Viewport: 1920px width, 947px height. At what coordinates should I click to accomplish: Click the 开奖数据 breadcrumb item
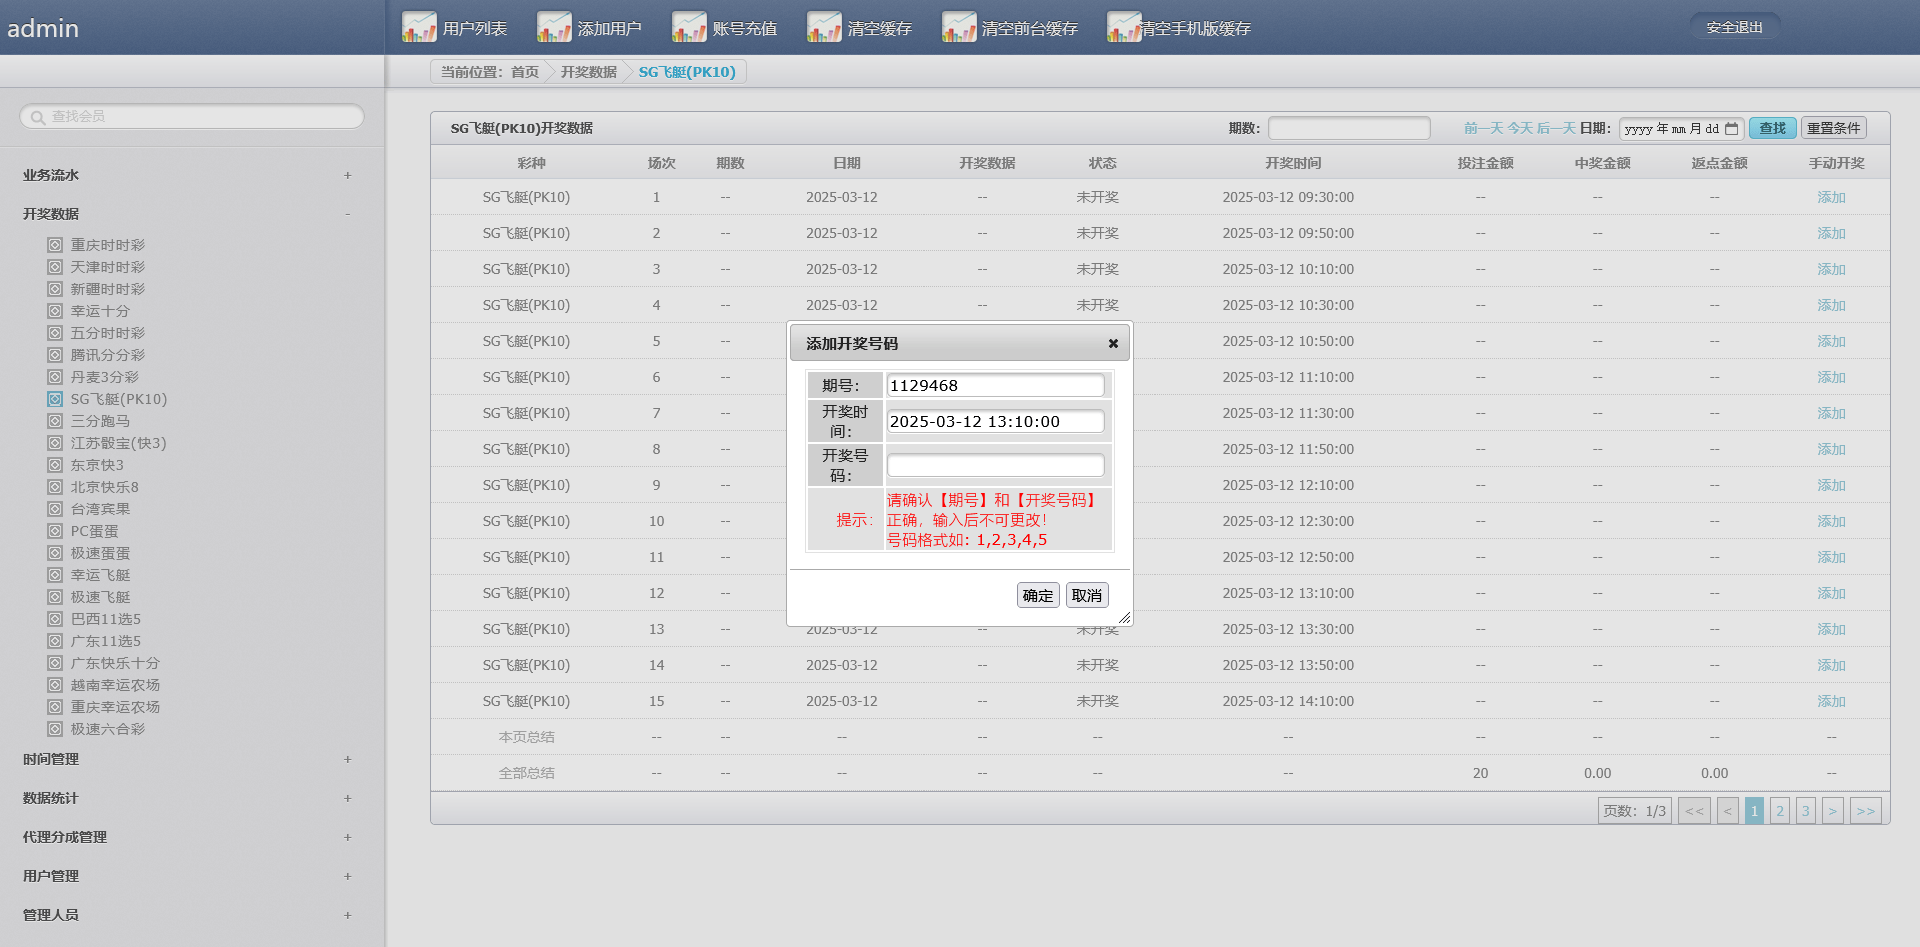click(x=588, y=72)
